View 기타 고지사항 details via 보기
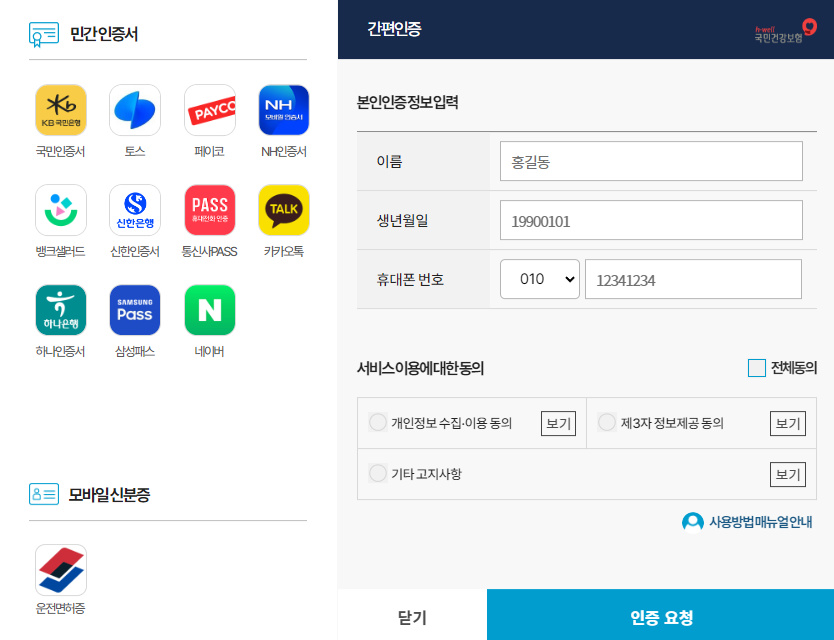Screen dimensions: 834x640 pyautogui.click(x=788, y=475)
